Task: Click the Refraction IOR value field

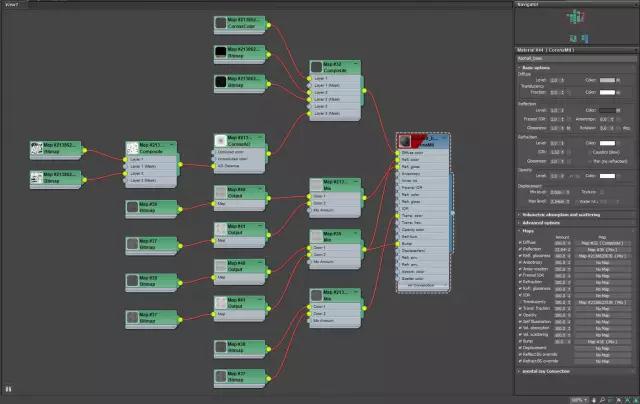Action: [x=555, y=152]
